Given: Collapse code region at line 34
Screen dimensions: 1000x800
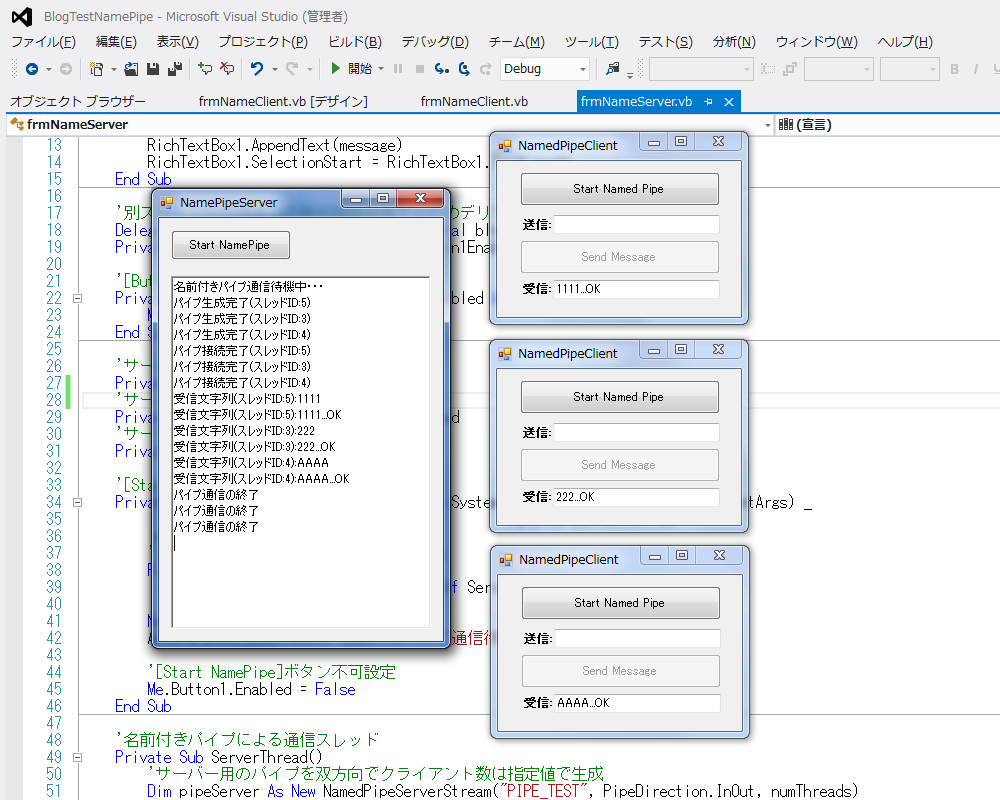Looking at the screenshot, I should coord(77,502).
